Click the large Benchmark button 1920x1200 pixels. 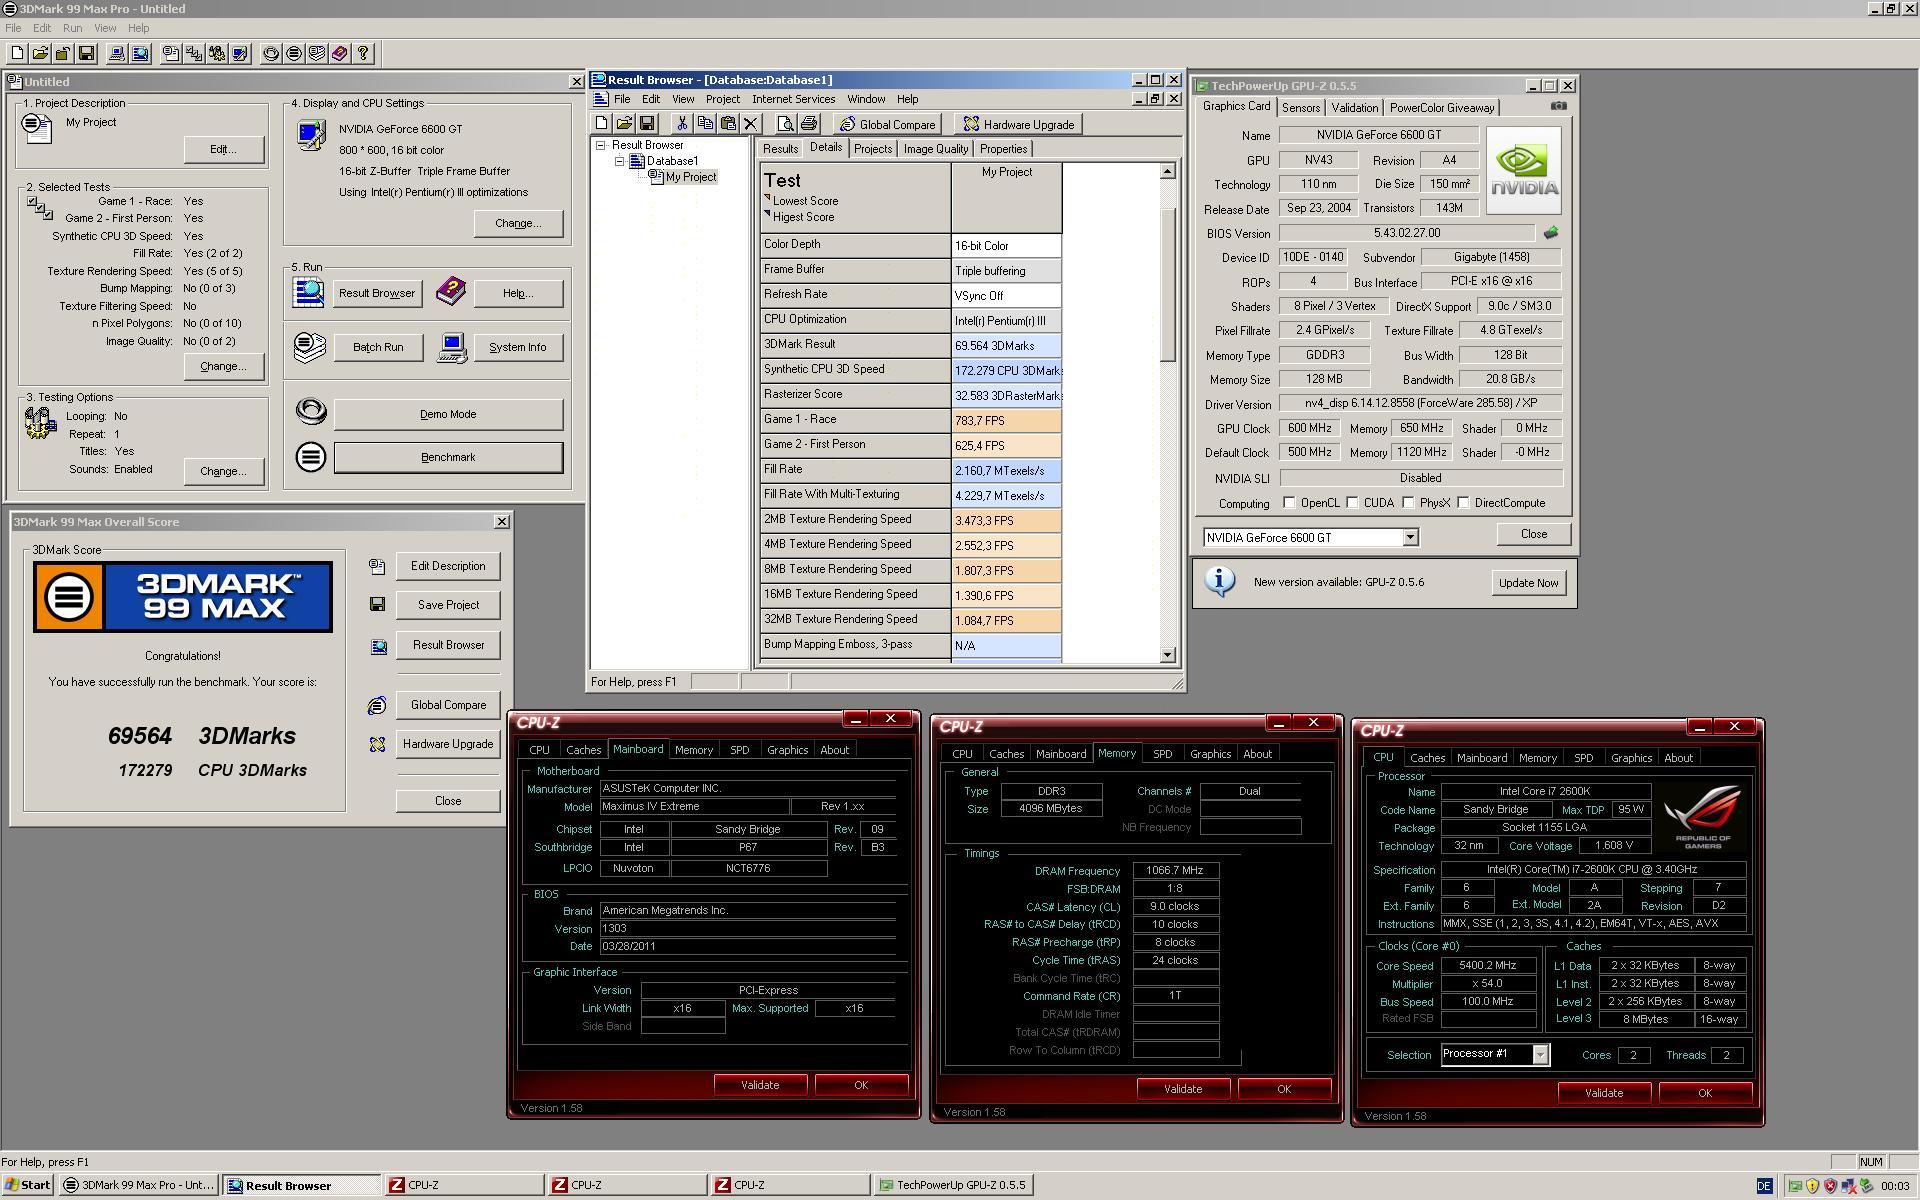(448, 457)
